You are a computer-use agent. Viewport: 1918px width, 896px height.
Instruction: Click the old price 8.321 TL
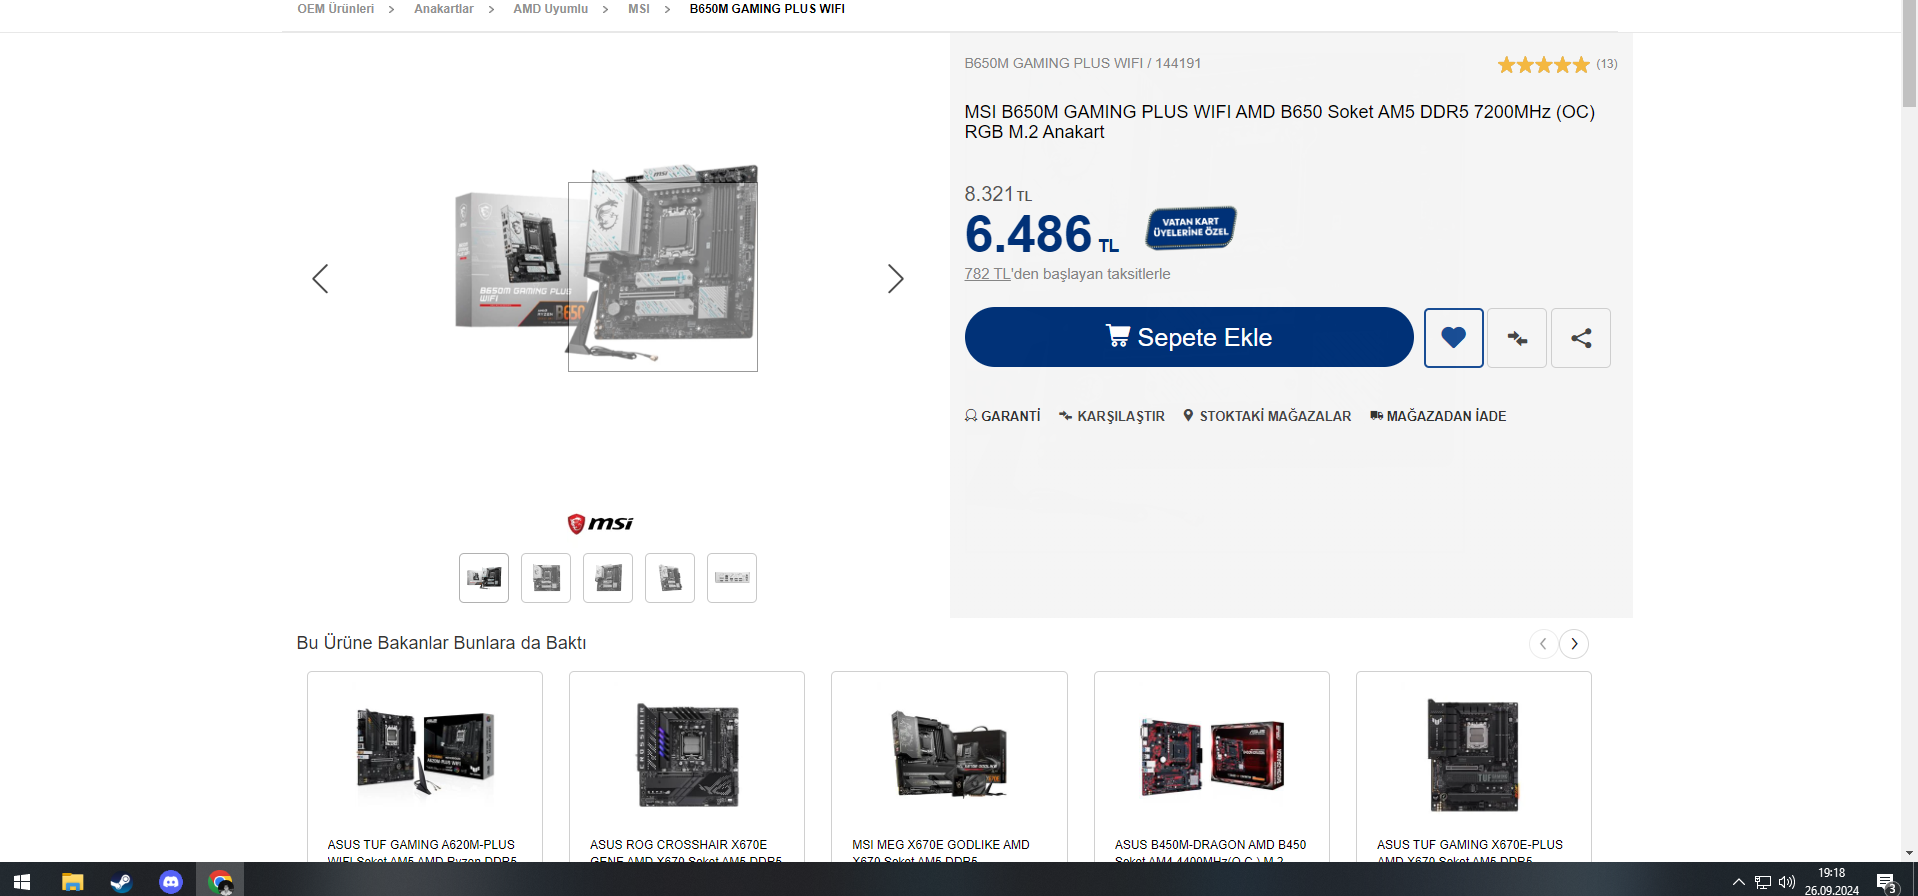click(998, 194)
